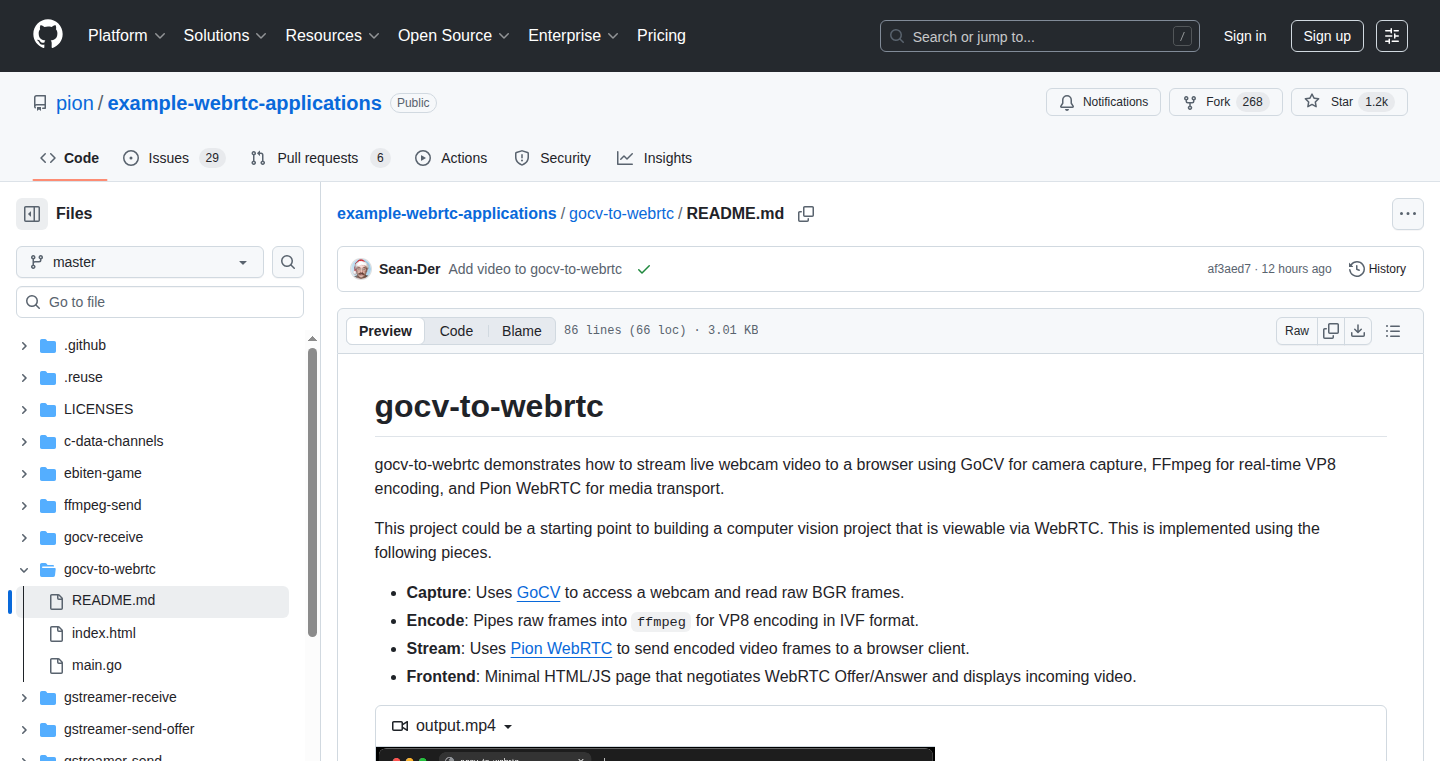Copy the file path icon next to README.md
Image resolution: width=1440 pixels, height=761 pixels.
click(x=806, y=214)
